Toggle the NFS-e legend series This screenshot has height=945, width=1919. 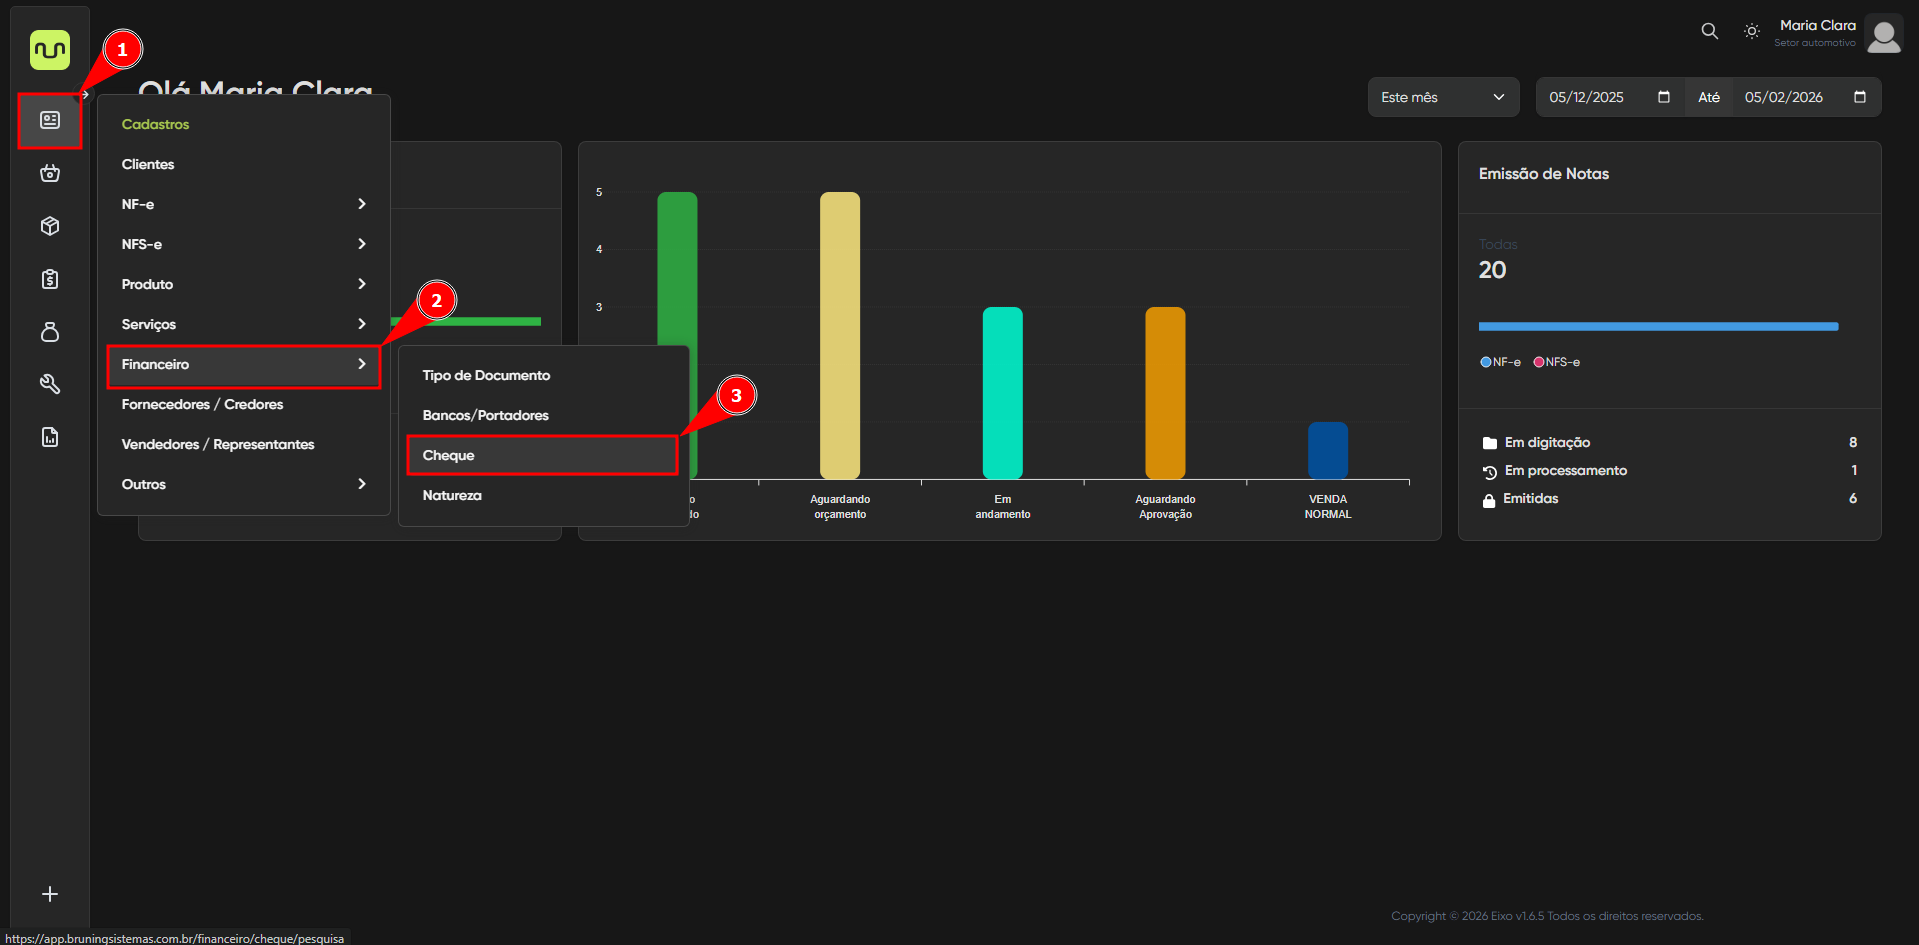click(x=1556, y=362)
